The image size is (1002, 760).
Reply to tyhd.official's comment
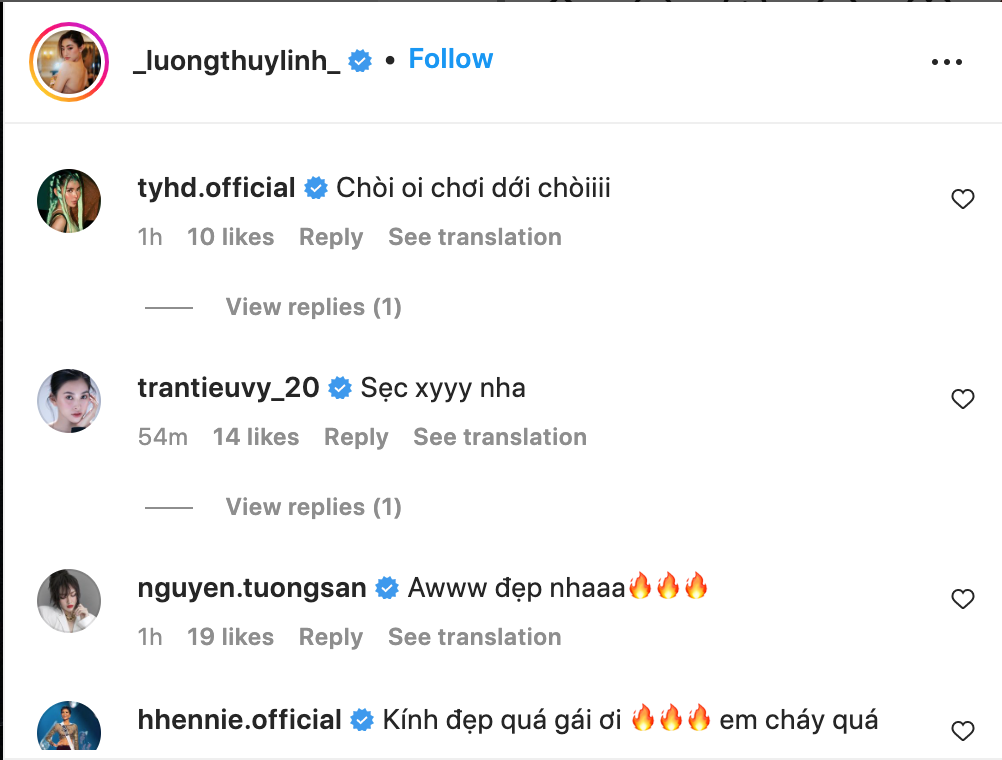330,237
